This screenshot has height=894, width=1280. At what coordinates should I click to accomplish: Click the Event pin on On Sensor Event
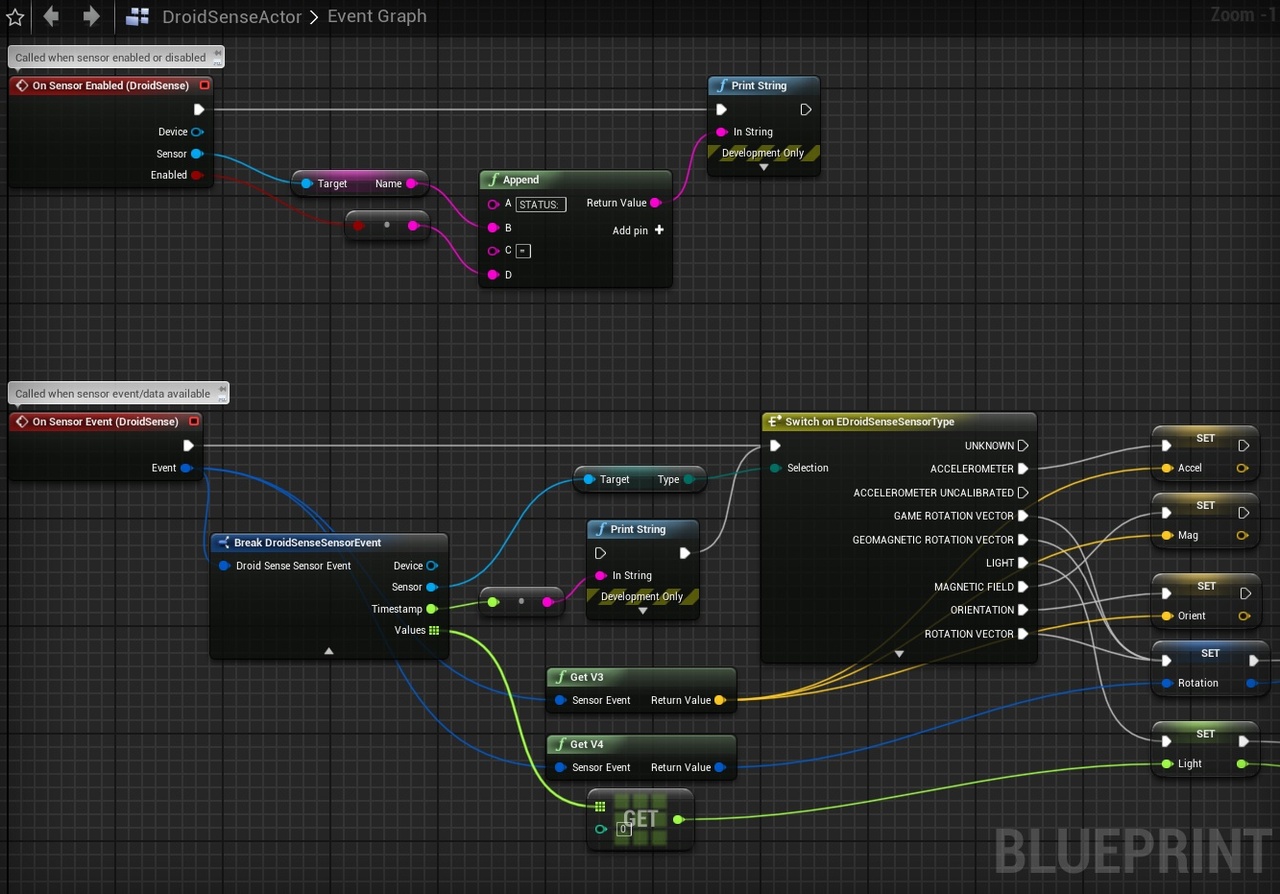pos(186,468)
